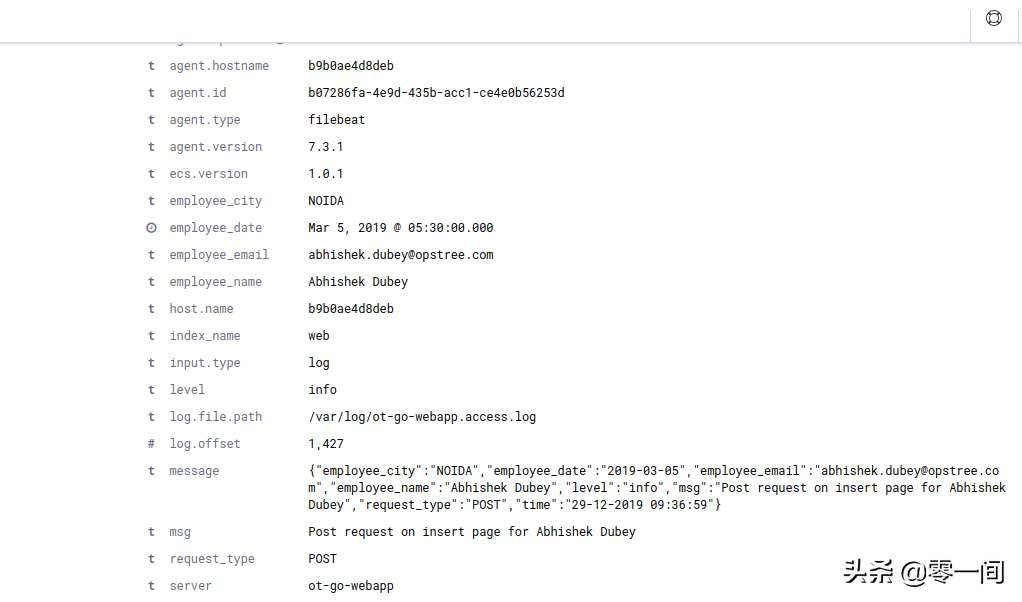
Task: Click the clock icon beside employee_date
Action: coord(151,228)
